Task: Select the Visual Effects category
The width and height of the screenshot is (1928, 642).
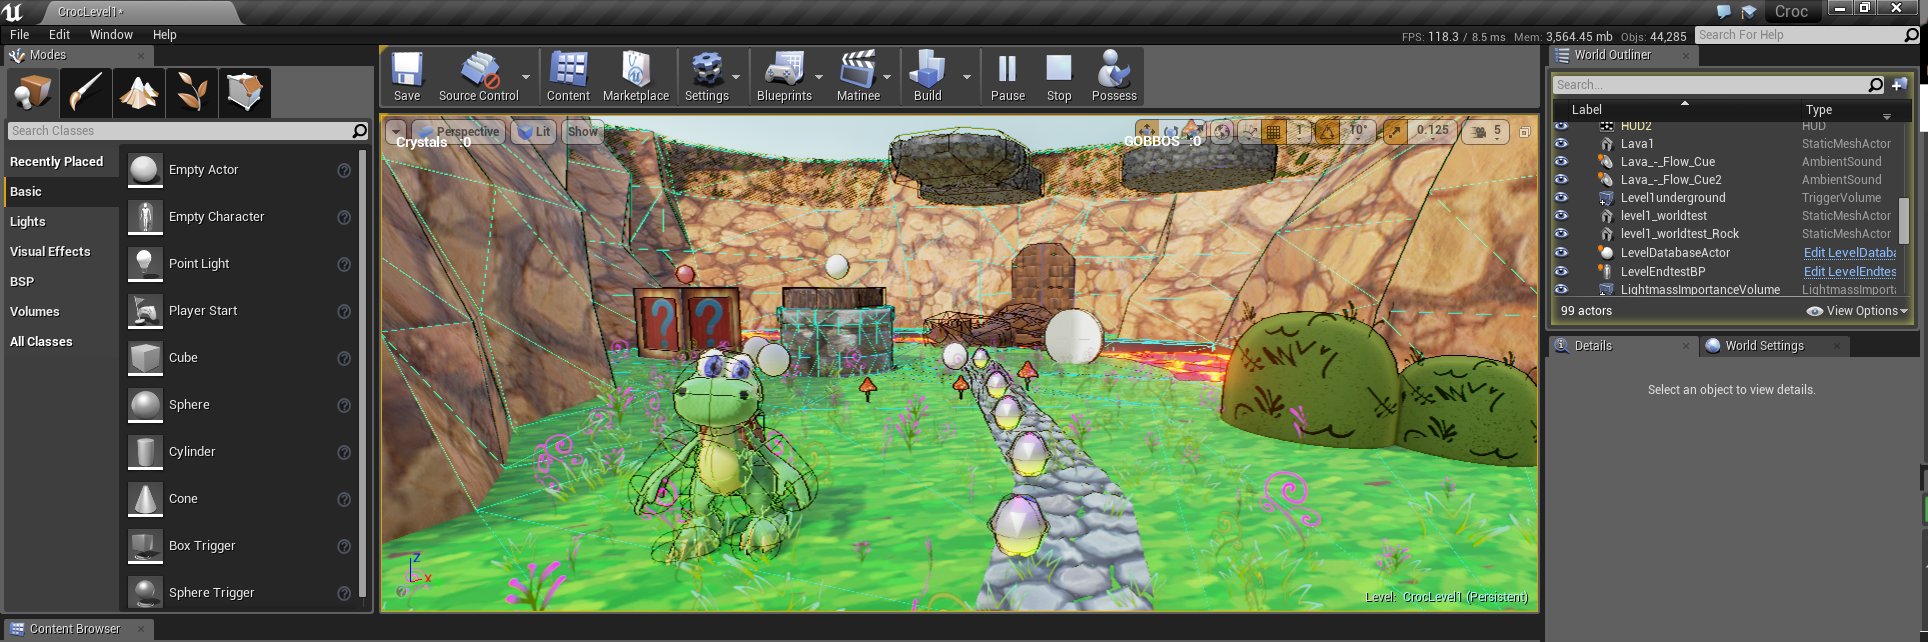Action: (50, 252)
